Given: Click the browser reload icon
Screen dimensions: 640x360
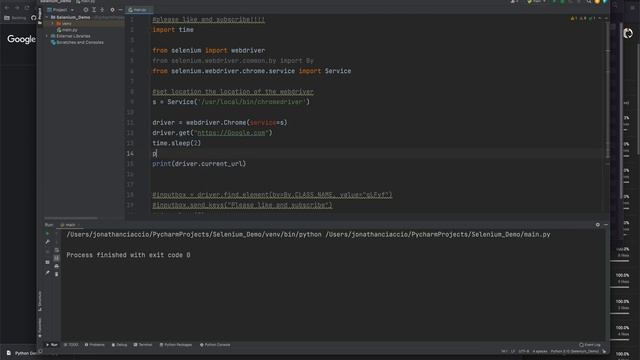Looking at the screenshot, I should [x=27, y=8].
